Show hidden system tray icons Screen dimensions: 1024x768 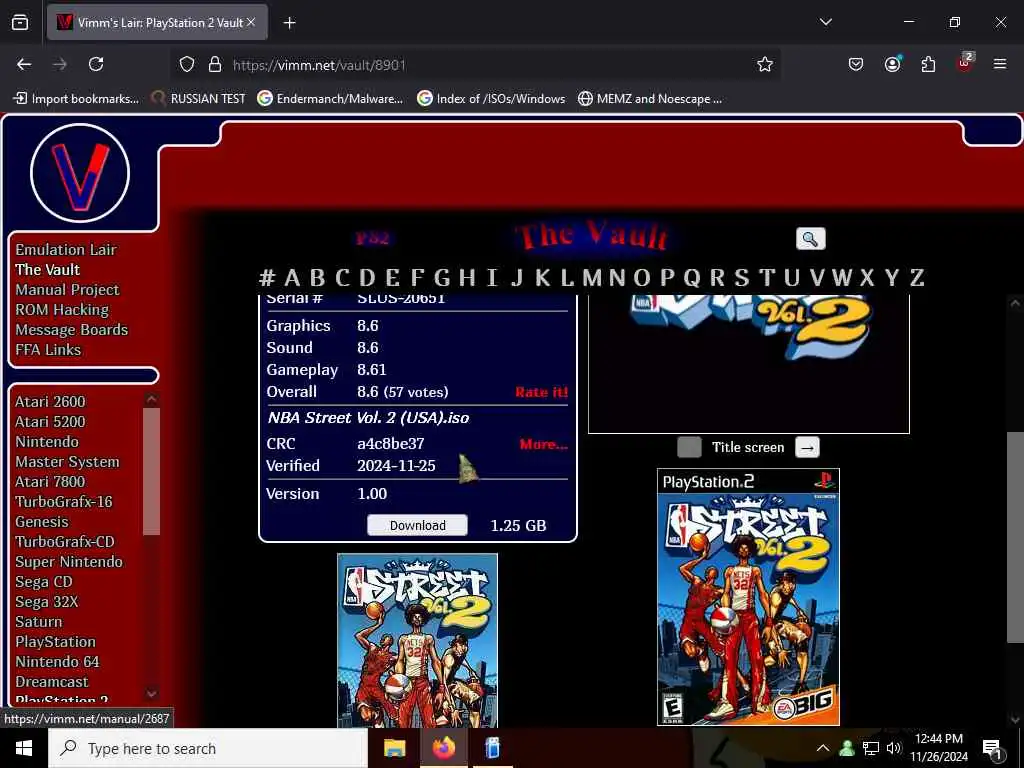point(823,748)
